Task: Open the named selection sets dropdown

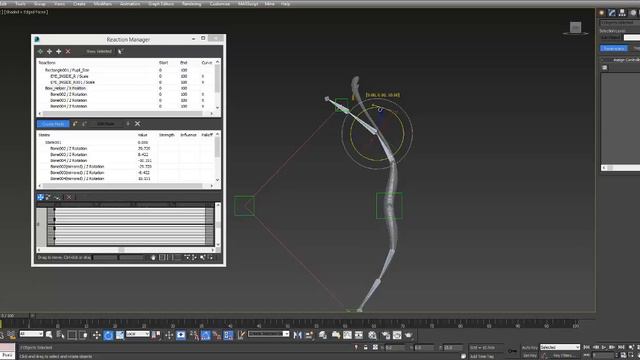Action: pyautogui.click(x=269, y=334)
